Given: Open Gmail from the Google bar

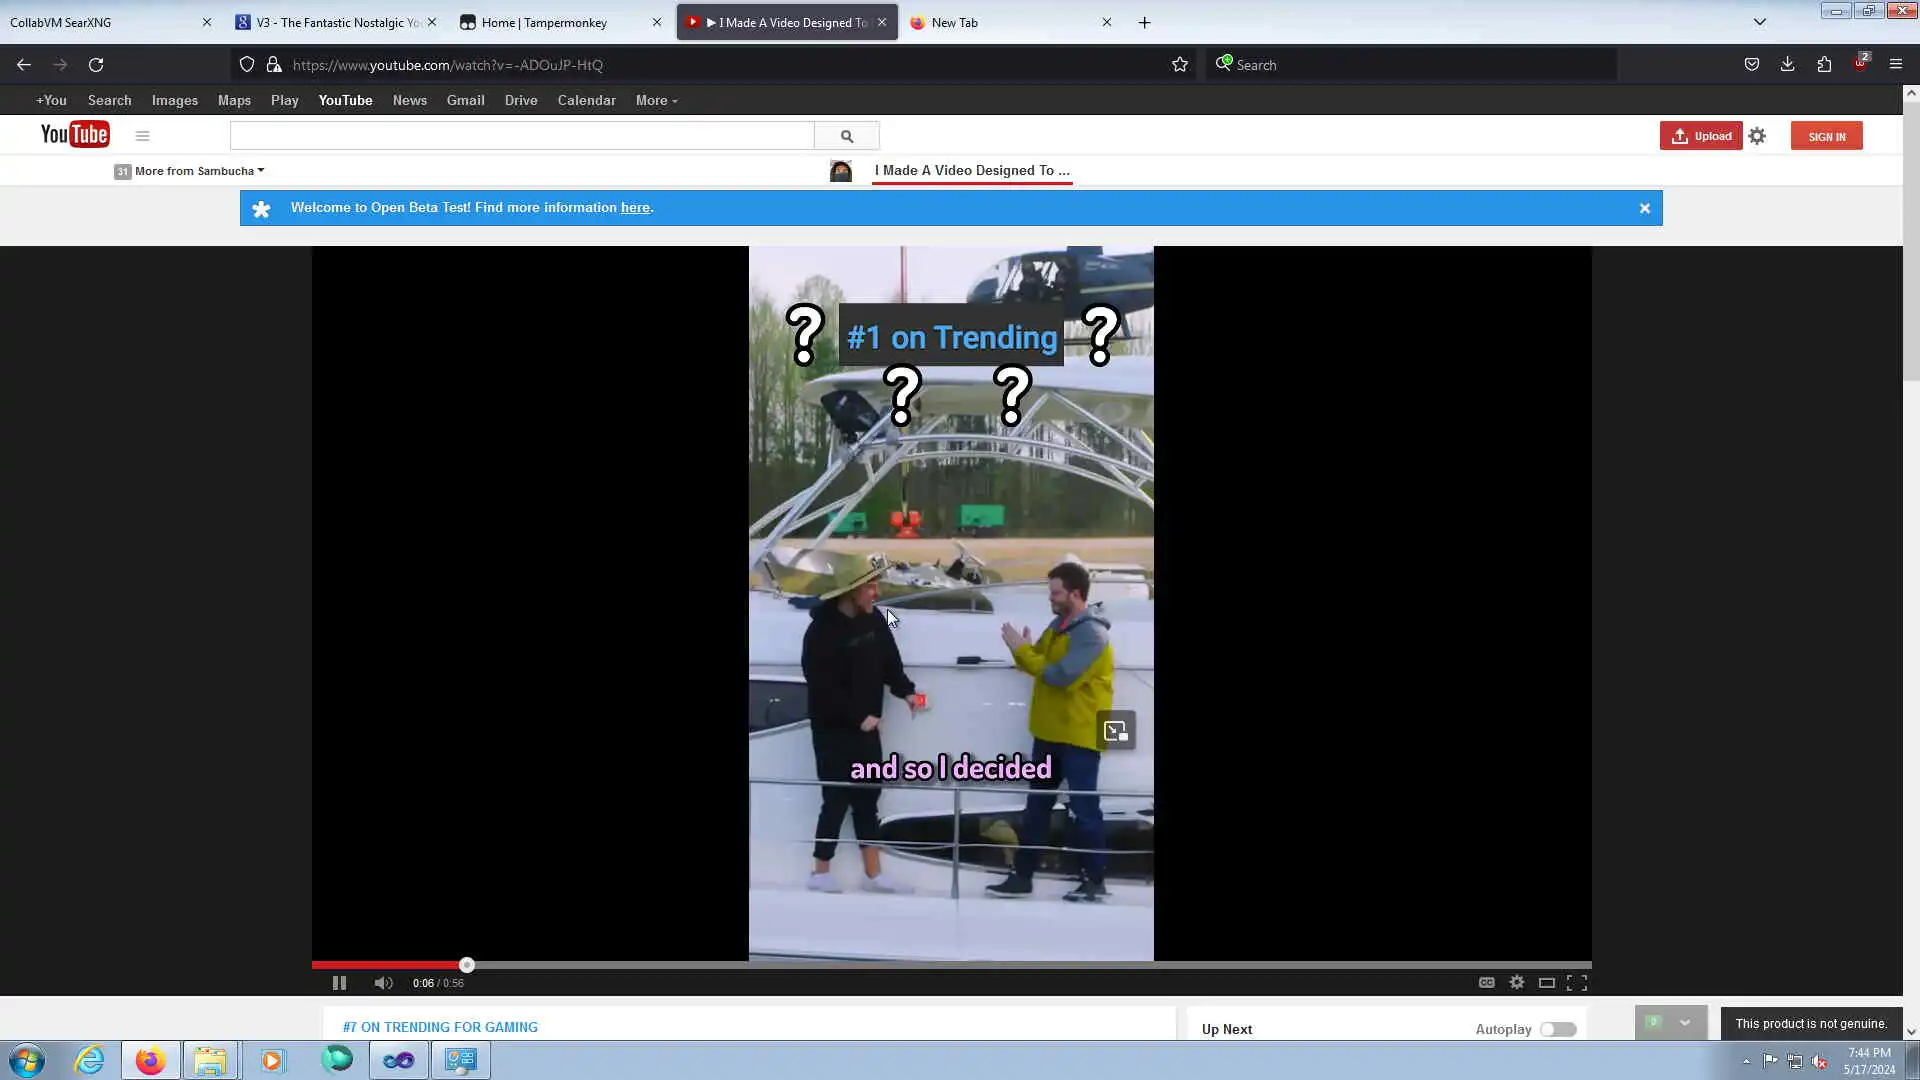Looking at the screenshot, I should [x=465, y=100].
